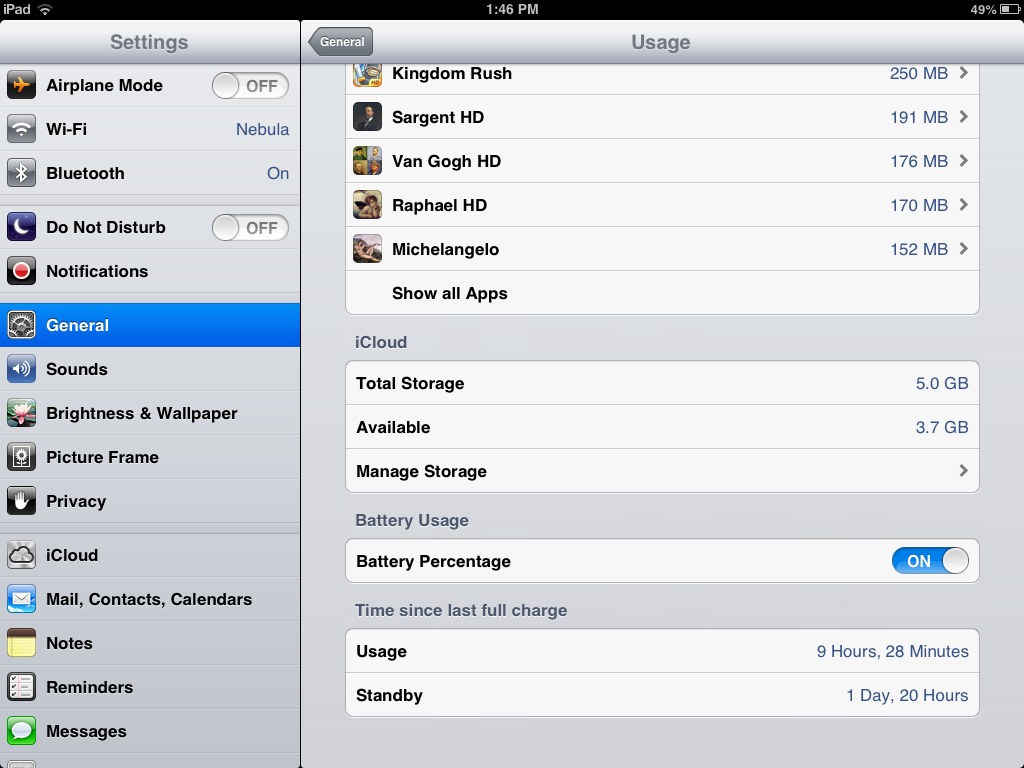
Task: Tap the Bluetooth icon in sidebar
Action: tap(21, 173)
